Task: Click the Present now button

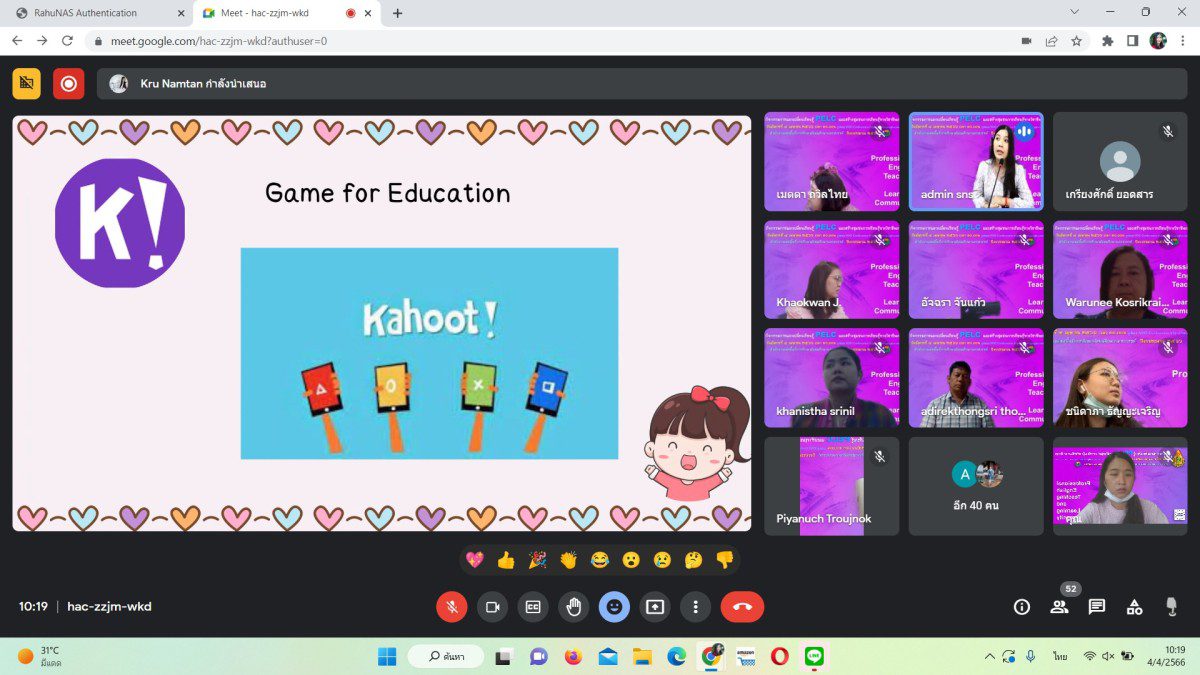Action: [x=654, y=606]
